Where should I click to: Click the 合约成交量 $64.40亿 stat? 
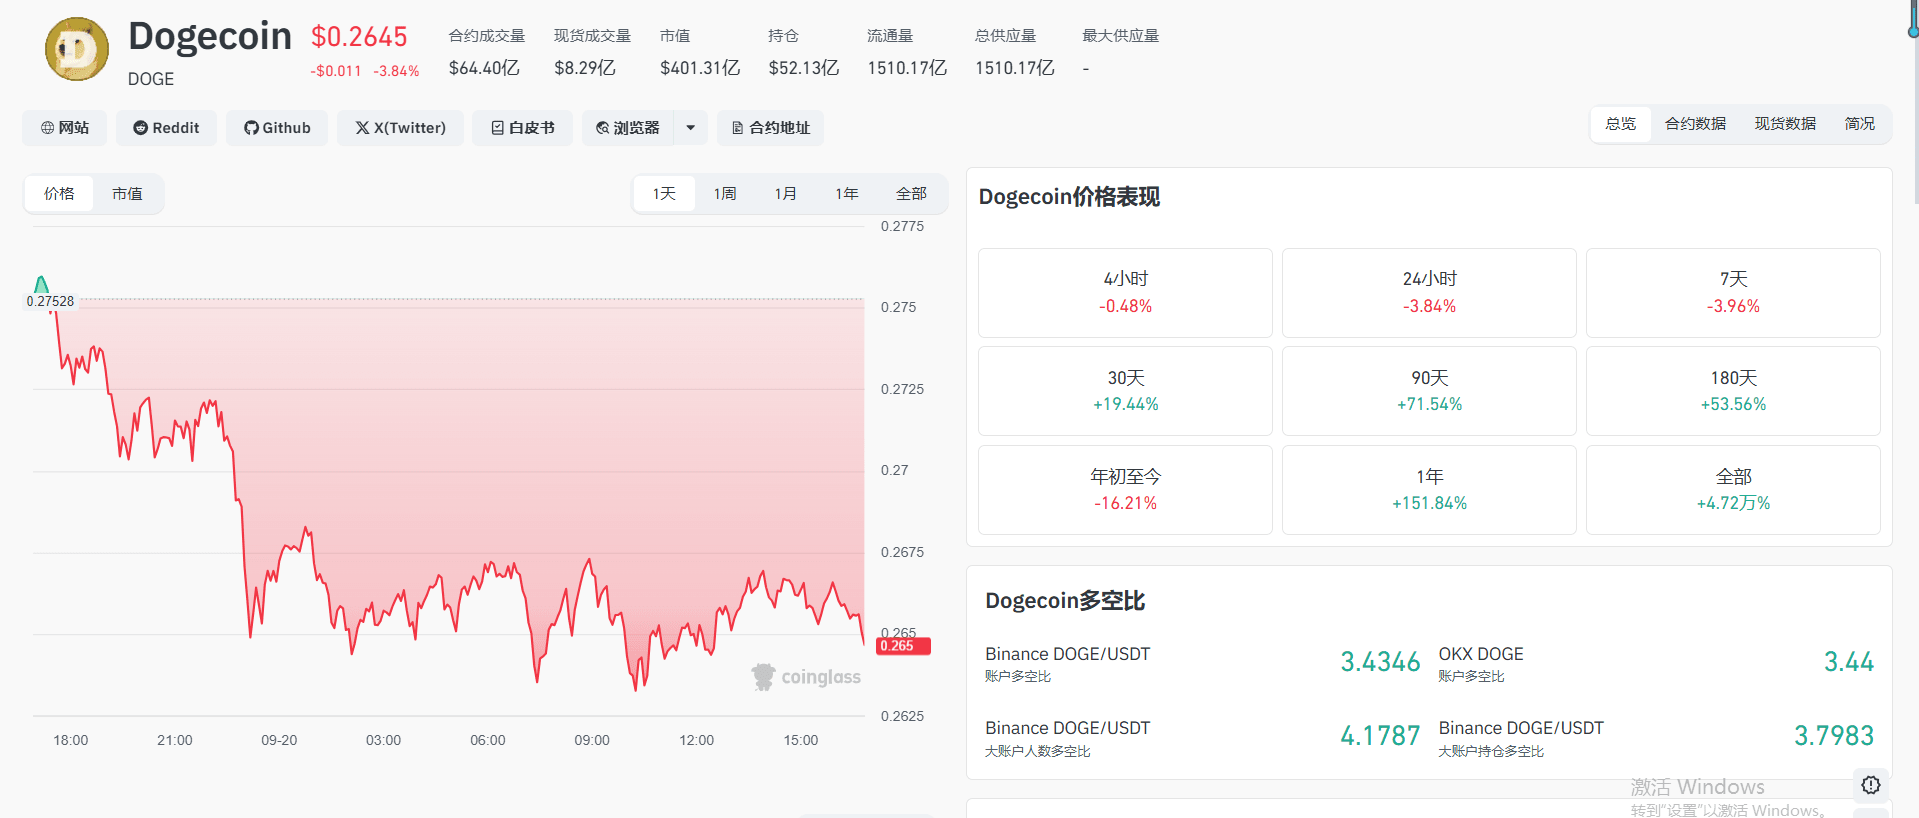[x=486, y=52]
